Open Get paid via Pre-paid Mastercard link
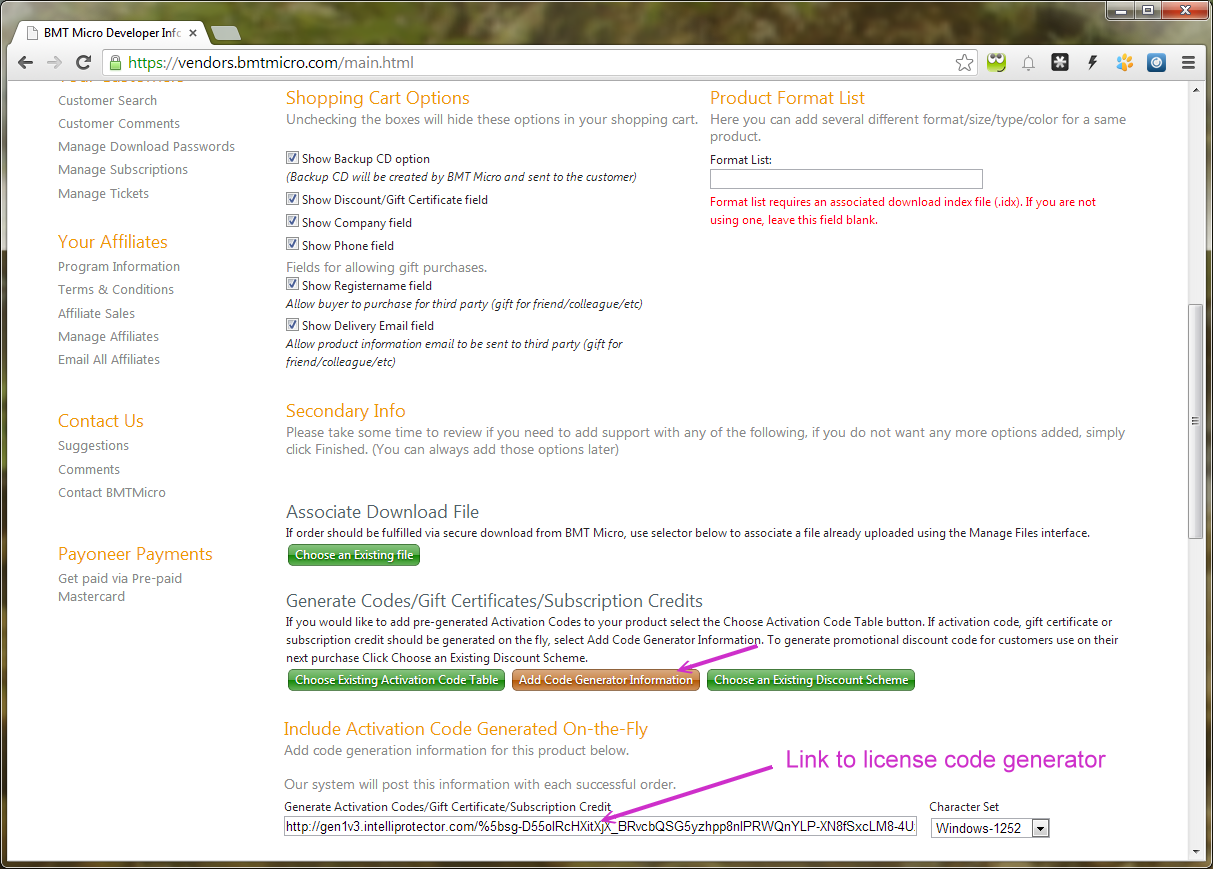This screenshot has width=1213, height=869. [120, 587]
